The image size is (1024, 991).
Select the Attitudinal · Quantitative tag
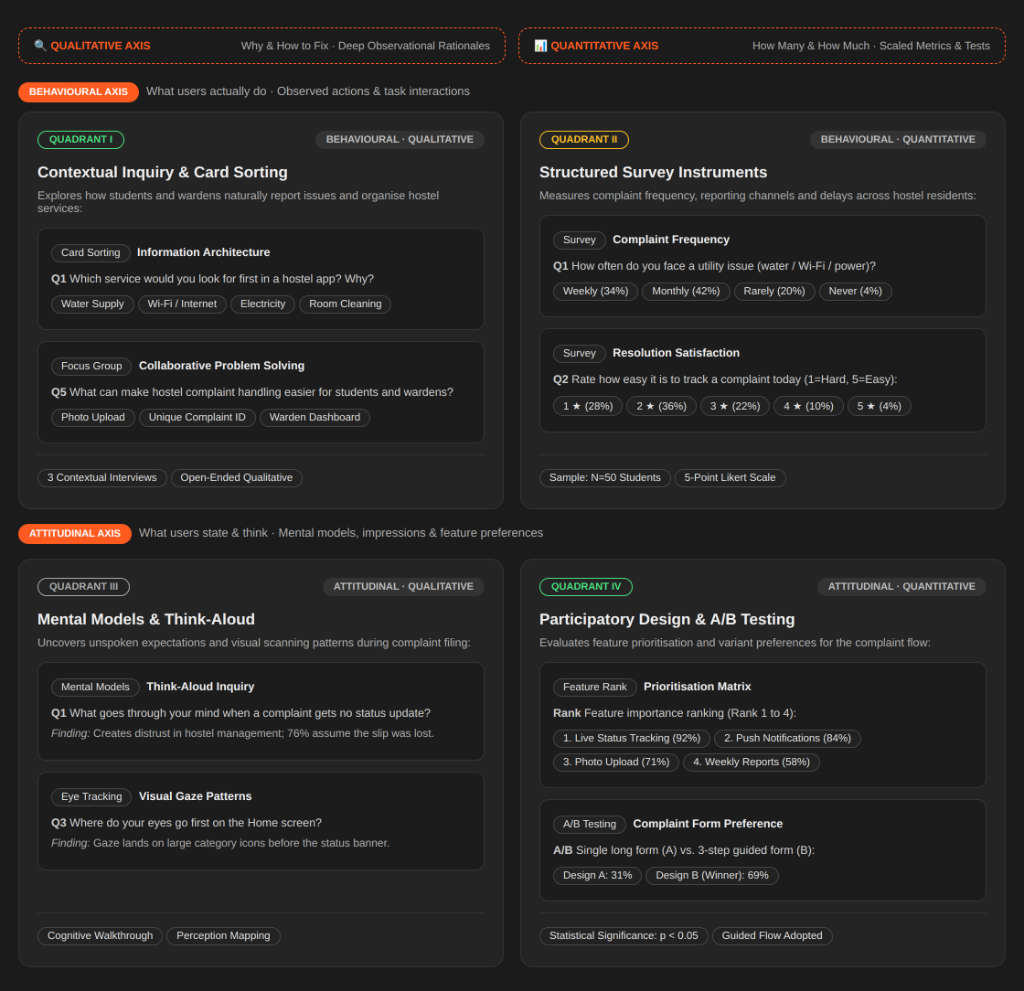point(902,587)
